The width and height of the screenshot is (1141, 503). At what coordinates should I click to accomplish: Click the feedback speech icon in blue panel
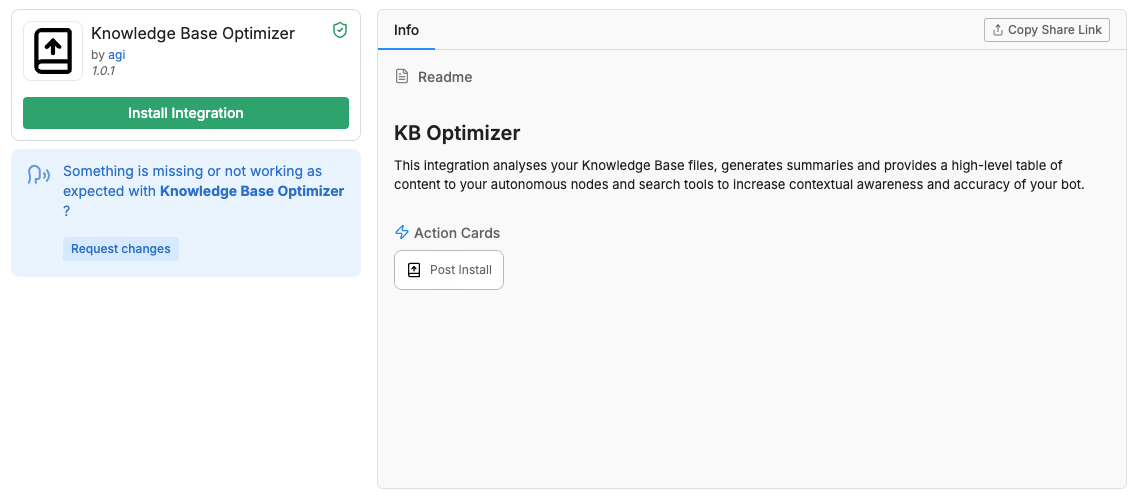[39, 174]
